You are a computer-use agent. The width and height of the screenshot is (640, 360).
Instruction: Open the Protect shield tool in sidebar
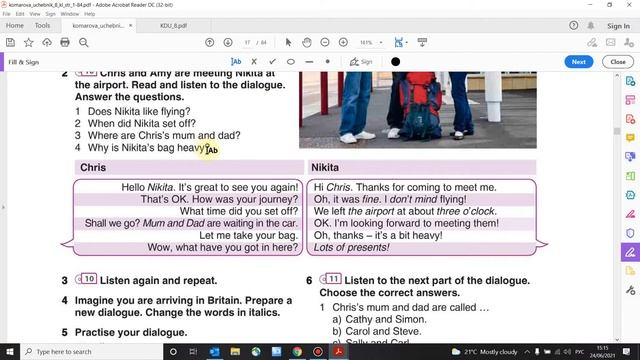(630, 233)
